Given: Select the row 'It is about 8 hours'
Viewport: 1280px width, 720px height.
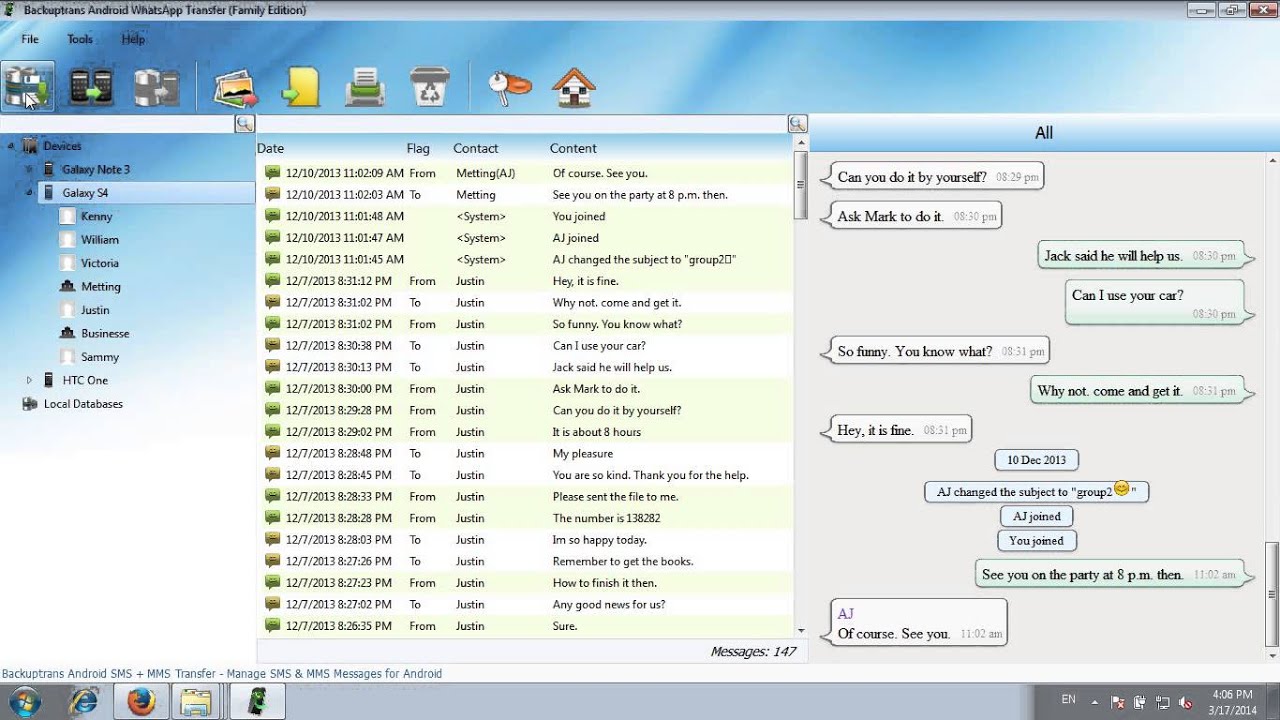Looking at the screenshot, I should (525, 432).
